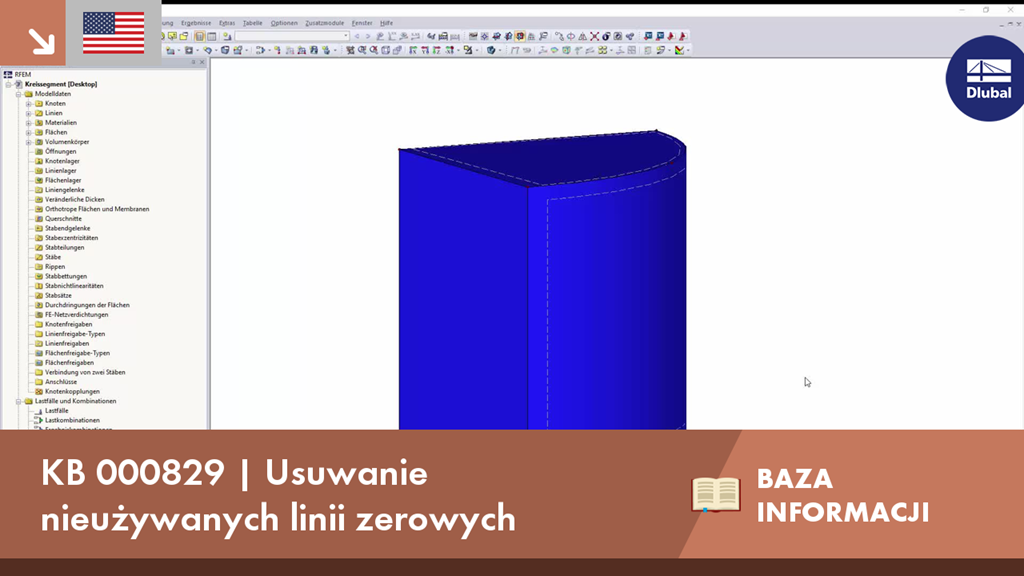Click the Lastfälle load icon
This screenshot has height=576, width=1024.
click(x=39, y=411)
